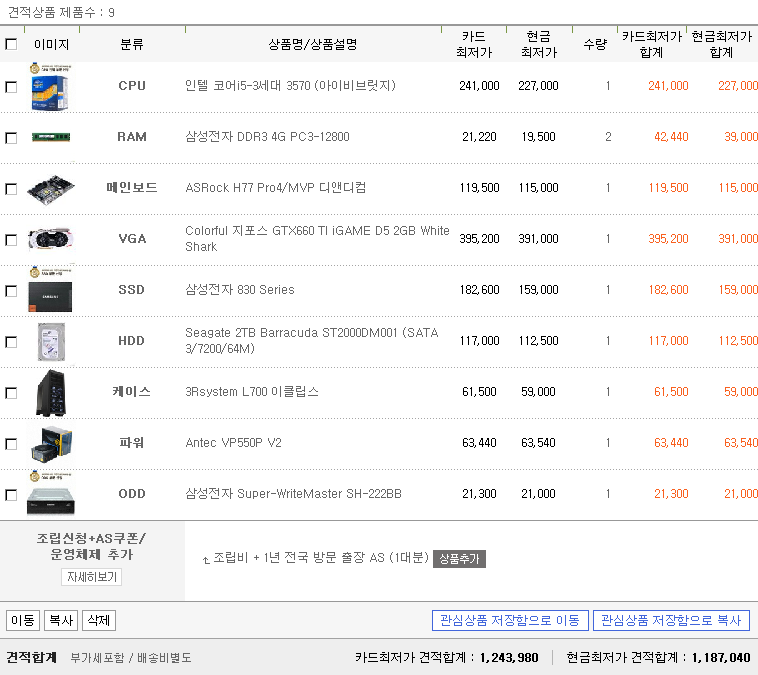Open the Seagate hard drive image

pyautogui.click(x=51, y=342)
